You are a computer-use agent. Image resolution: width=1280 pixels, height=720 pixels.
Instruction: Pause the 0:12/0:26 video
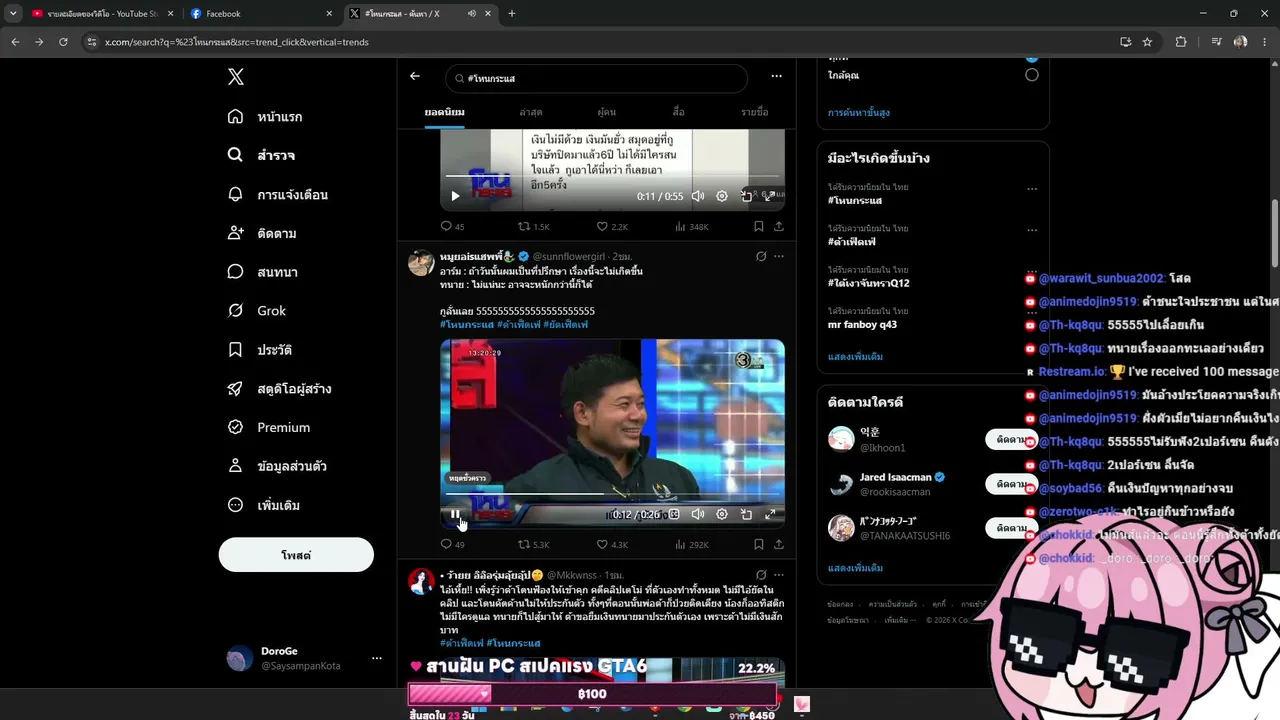[x=455, y=514]
